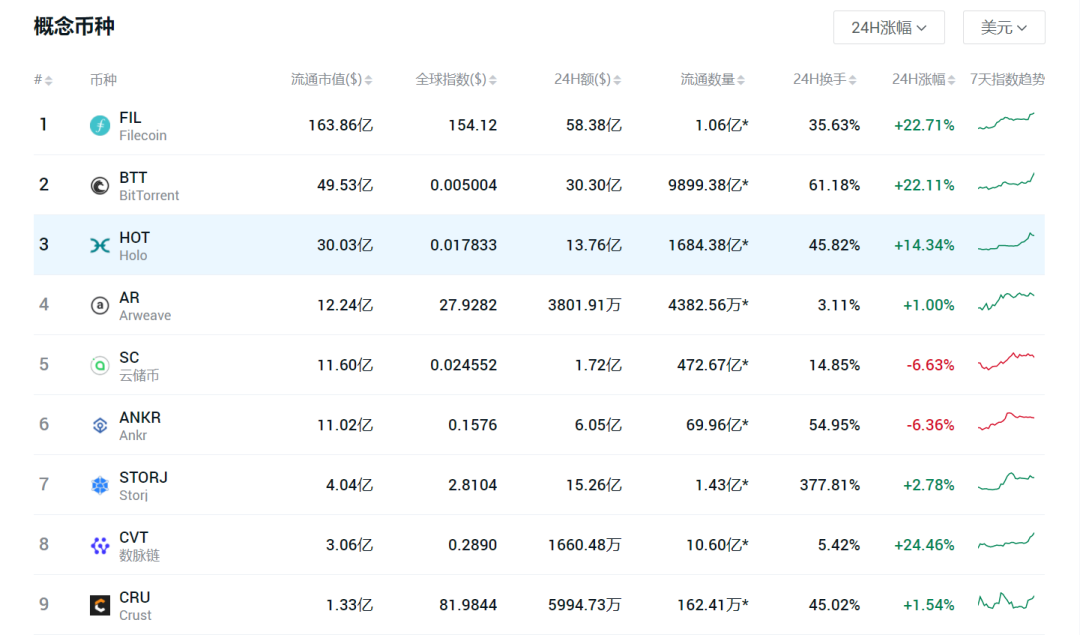This screenshot has width=1080, height=635.
Task: Click SC turnover 14.85%
Action: click(835, 365)
